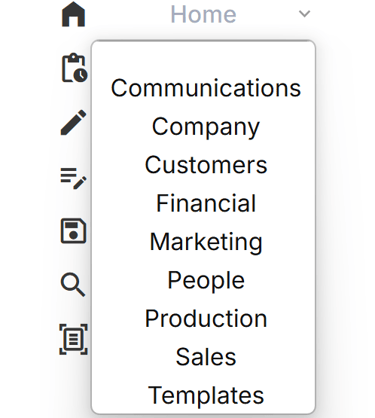Click the Home house icon
The image size is (375, 418).
[74, 14]
